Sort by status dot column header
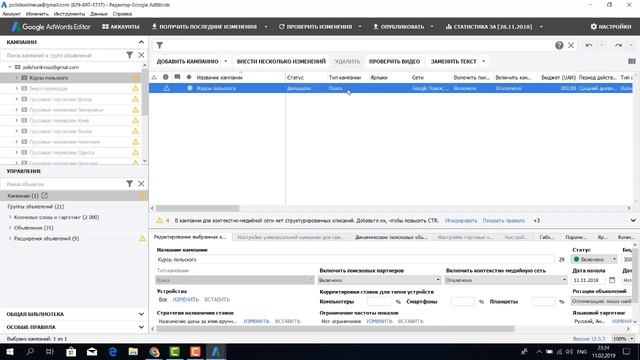This screenshot has height=360, width=640. [189, 77]
